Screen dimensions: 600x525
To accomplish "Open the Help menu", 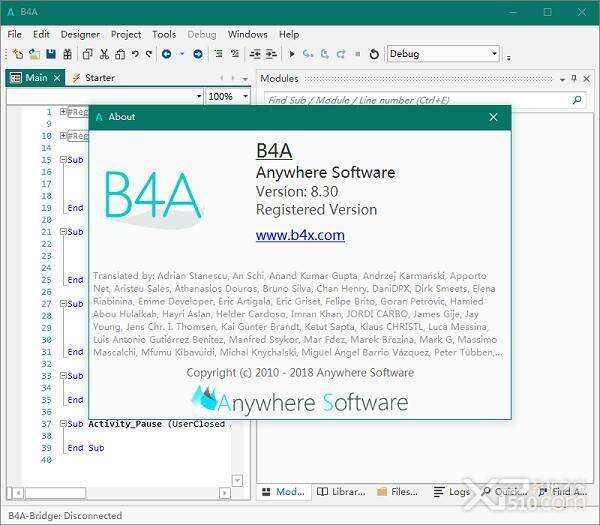I will (289, 34).
